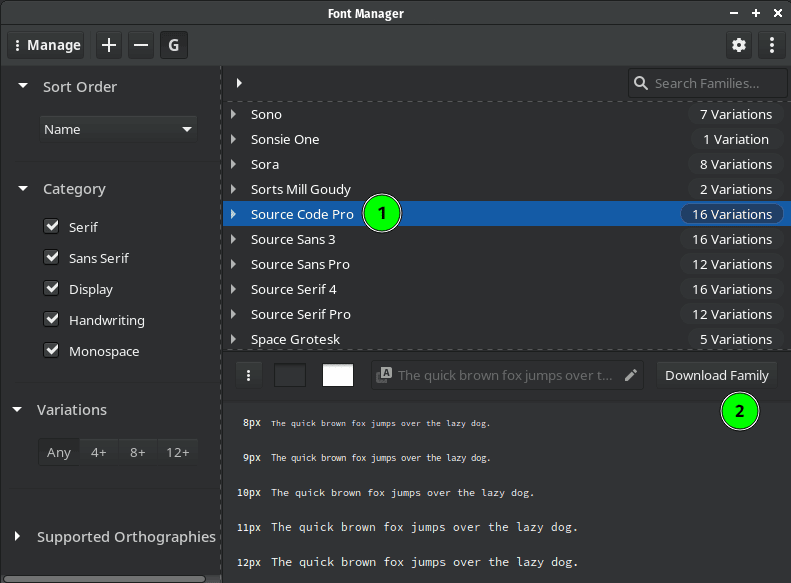The height and width of the screenshot is (583, 791).
Task: Minimize the Font Manager window
Action: (734, 13)
